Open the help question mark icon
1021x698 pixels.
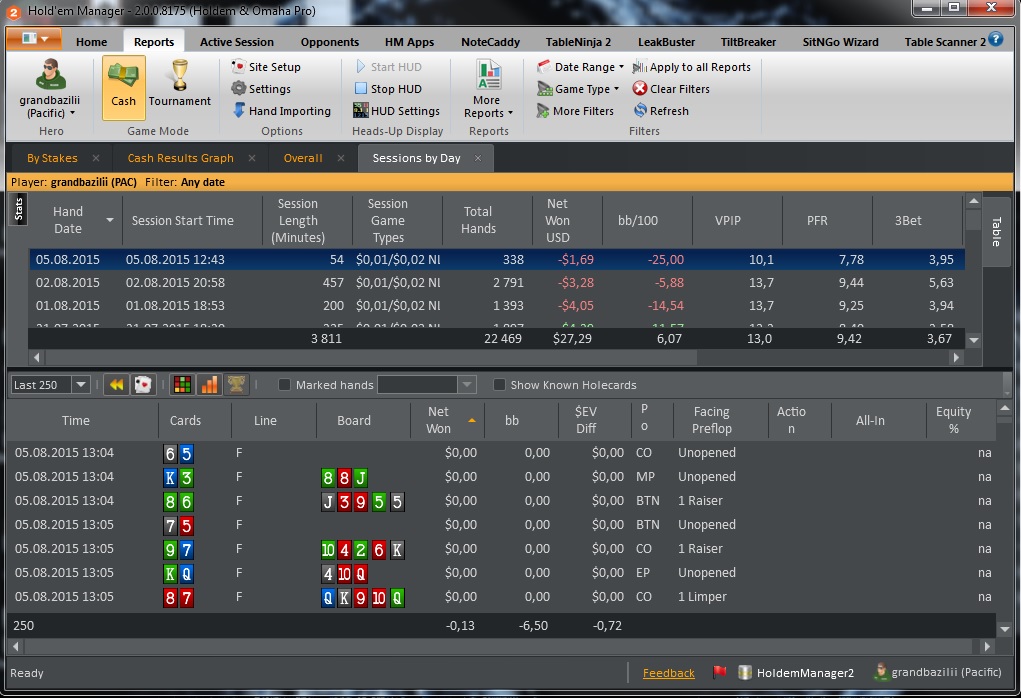click(x=996, y=39)
